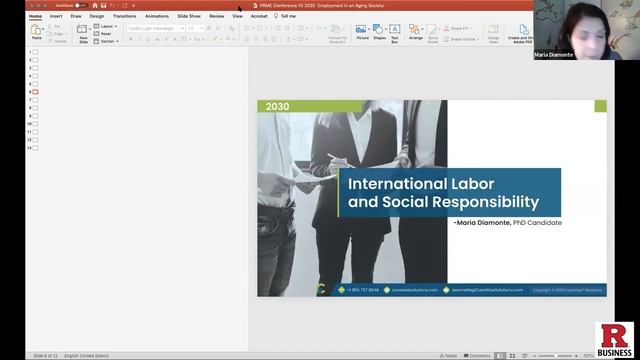
Task: Open the Section dropdown
Action: tap(106, 41)
